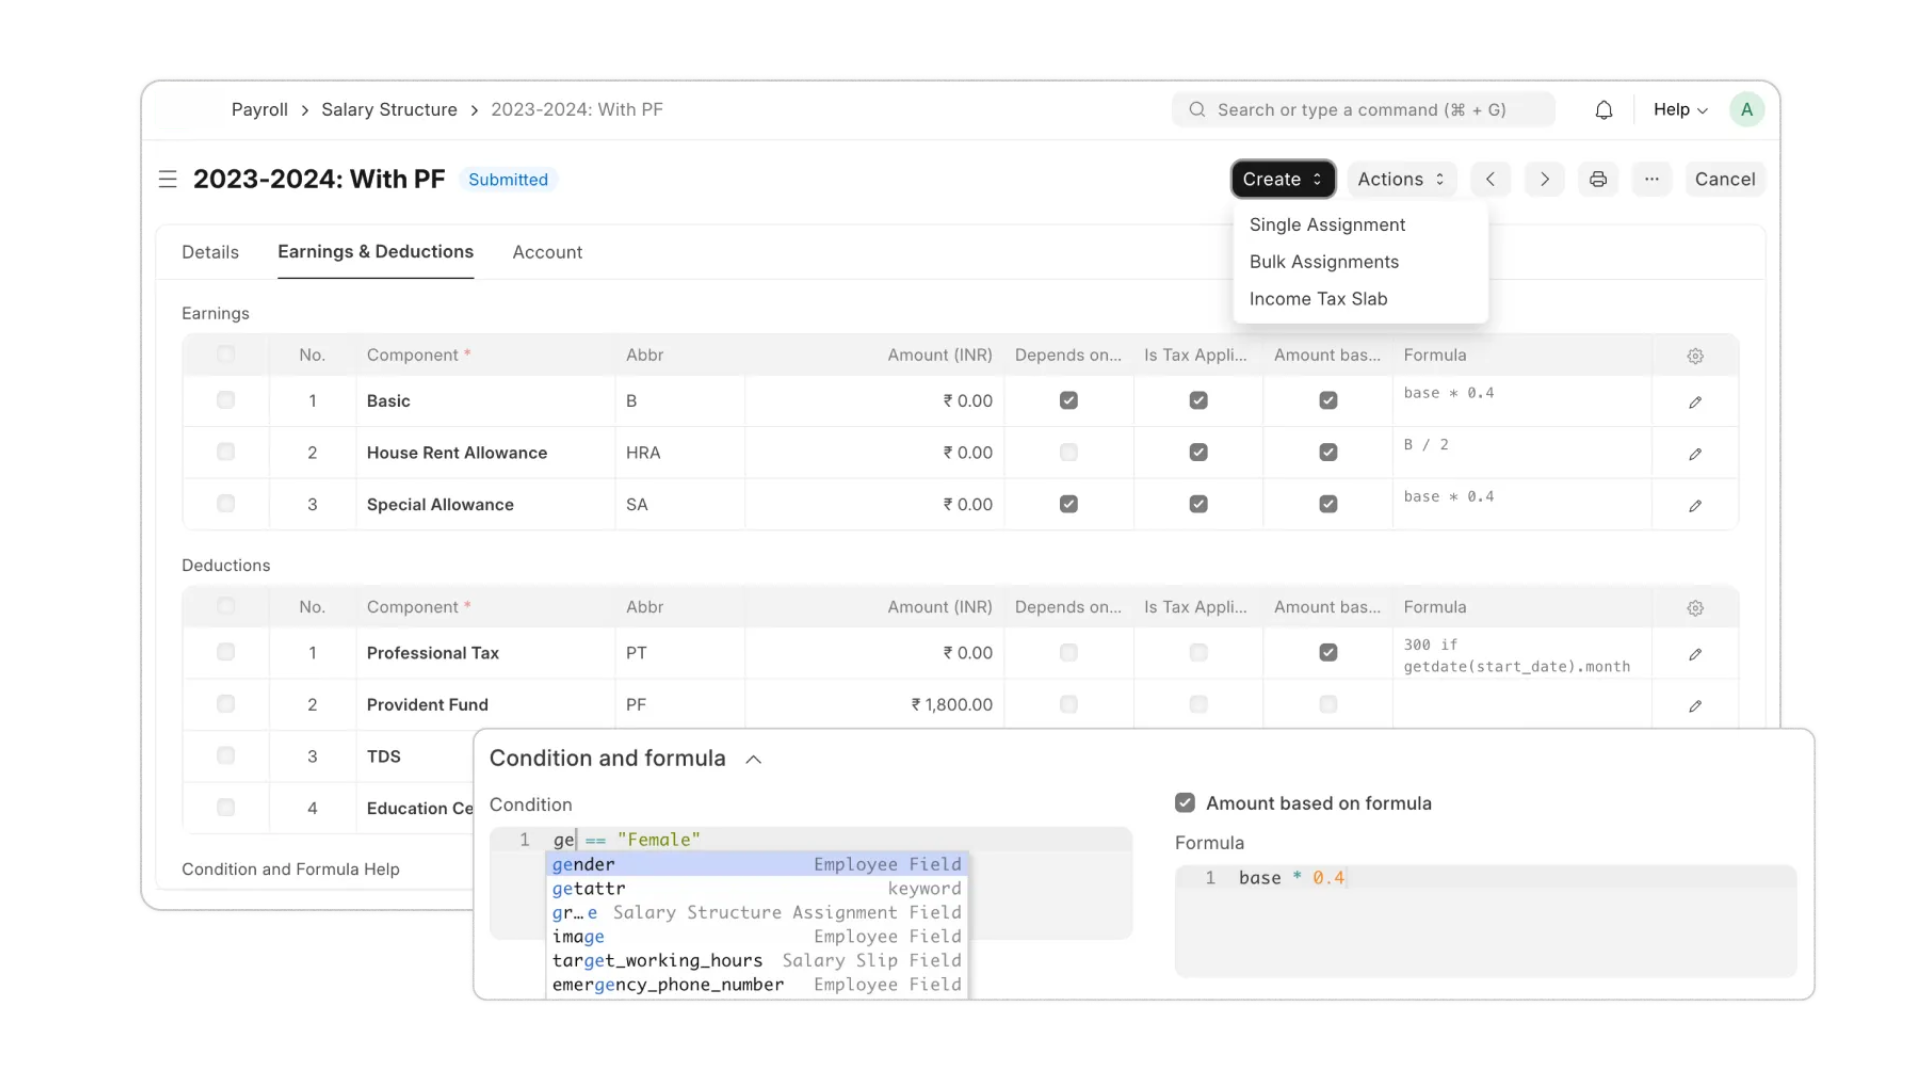Viewport: 1920px width, 1080px height.
Task: Open Deductions table settings gear
Action: (x=1695, y=608)
